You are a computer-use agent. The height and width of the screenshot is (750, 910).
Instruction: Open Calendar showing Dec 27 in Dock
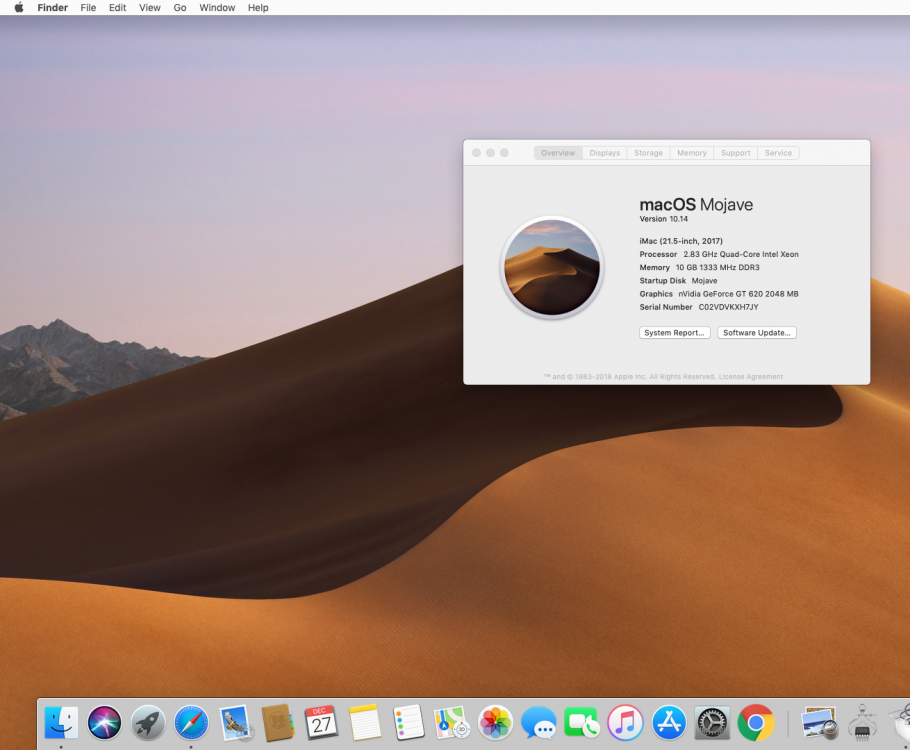coord(322,723)
